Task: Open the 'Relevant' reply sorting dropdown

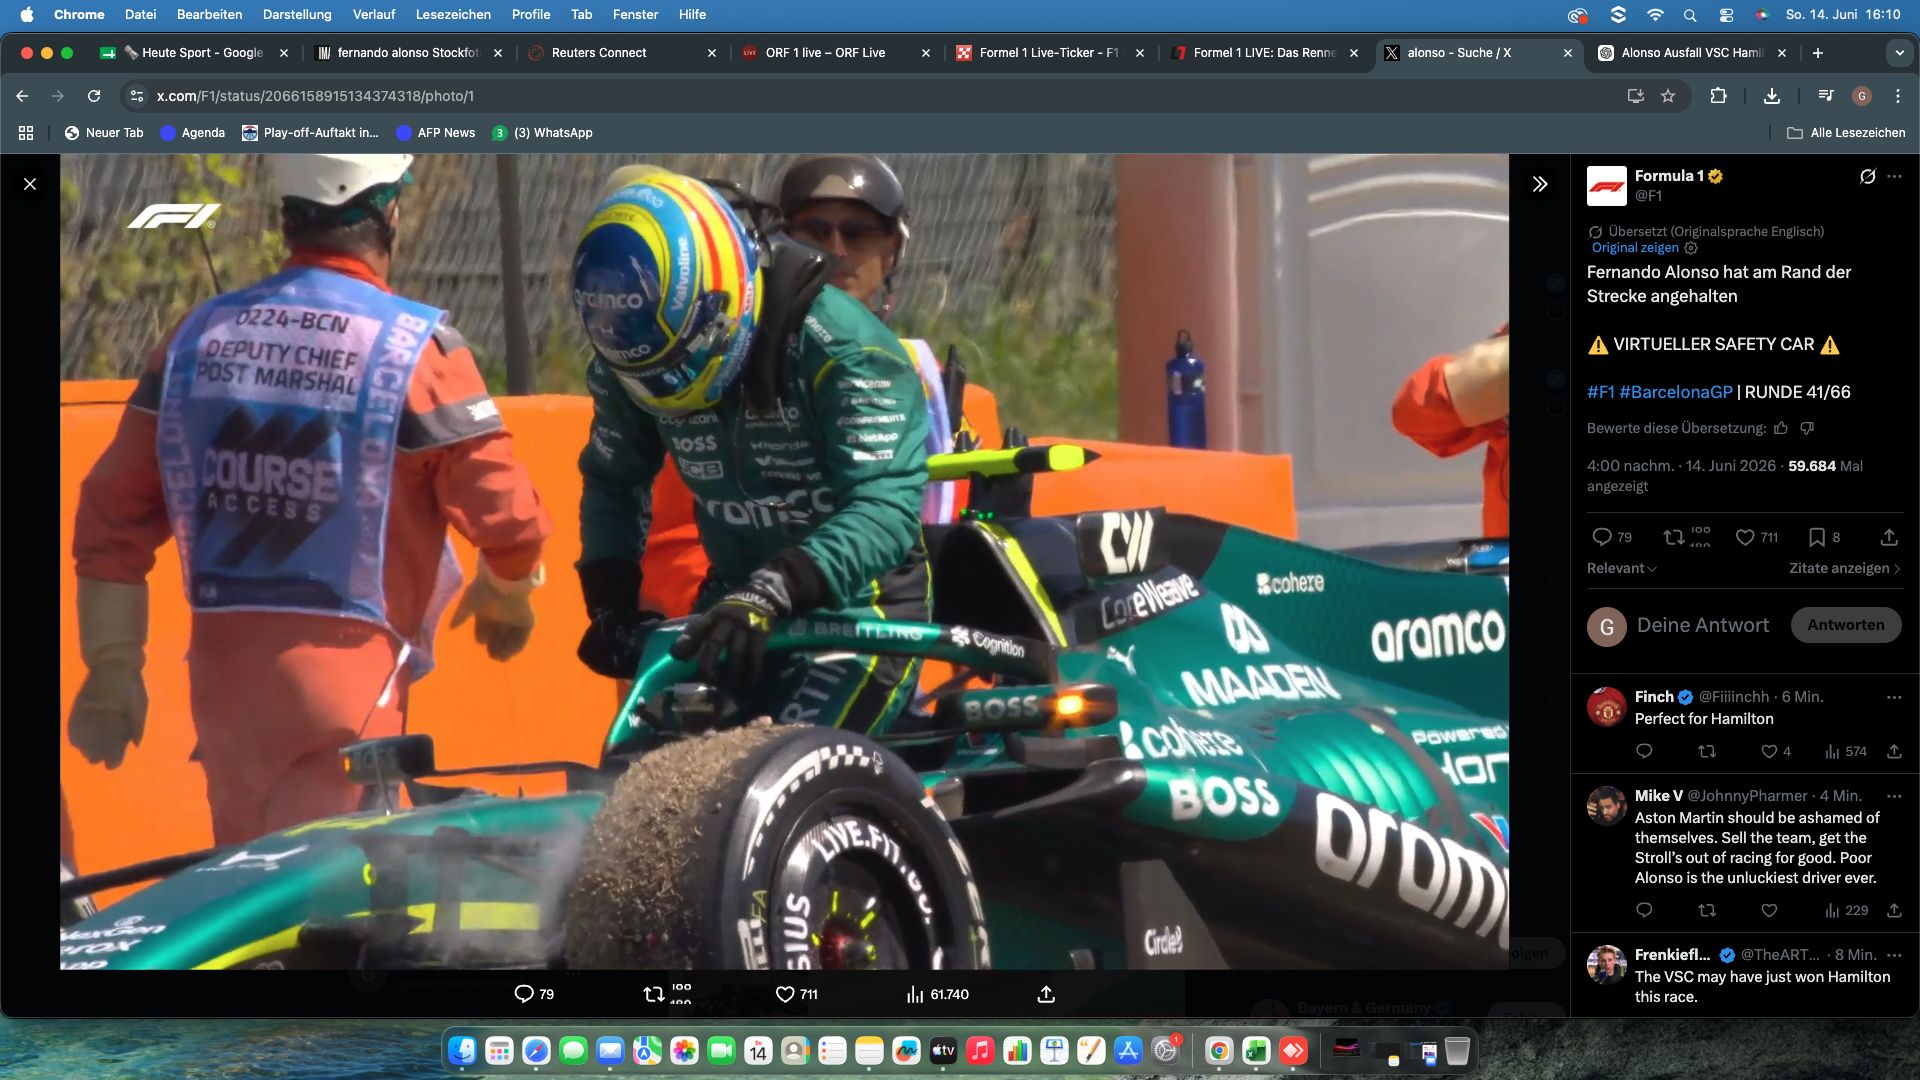Action: (x=1622, y=568)
